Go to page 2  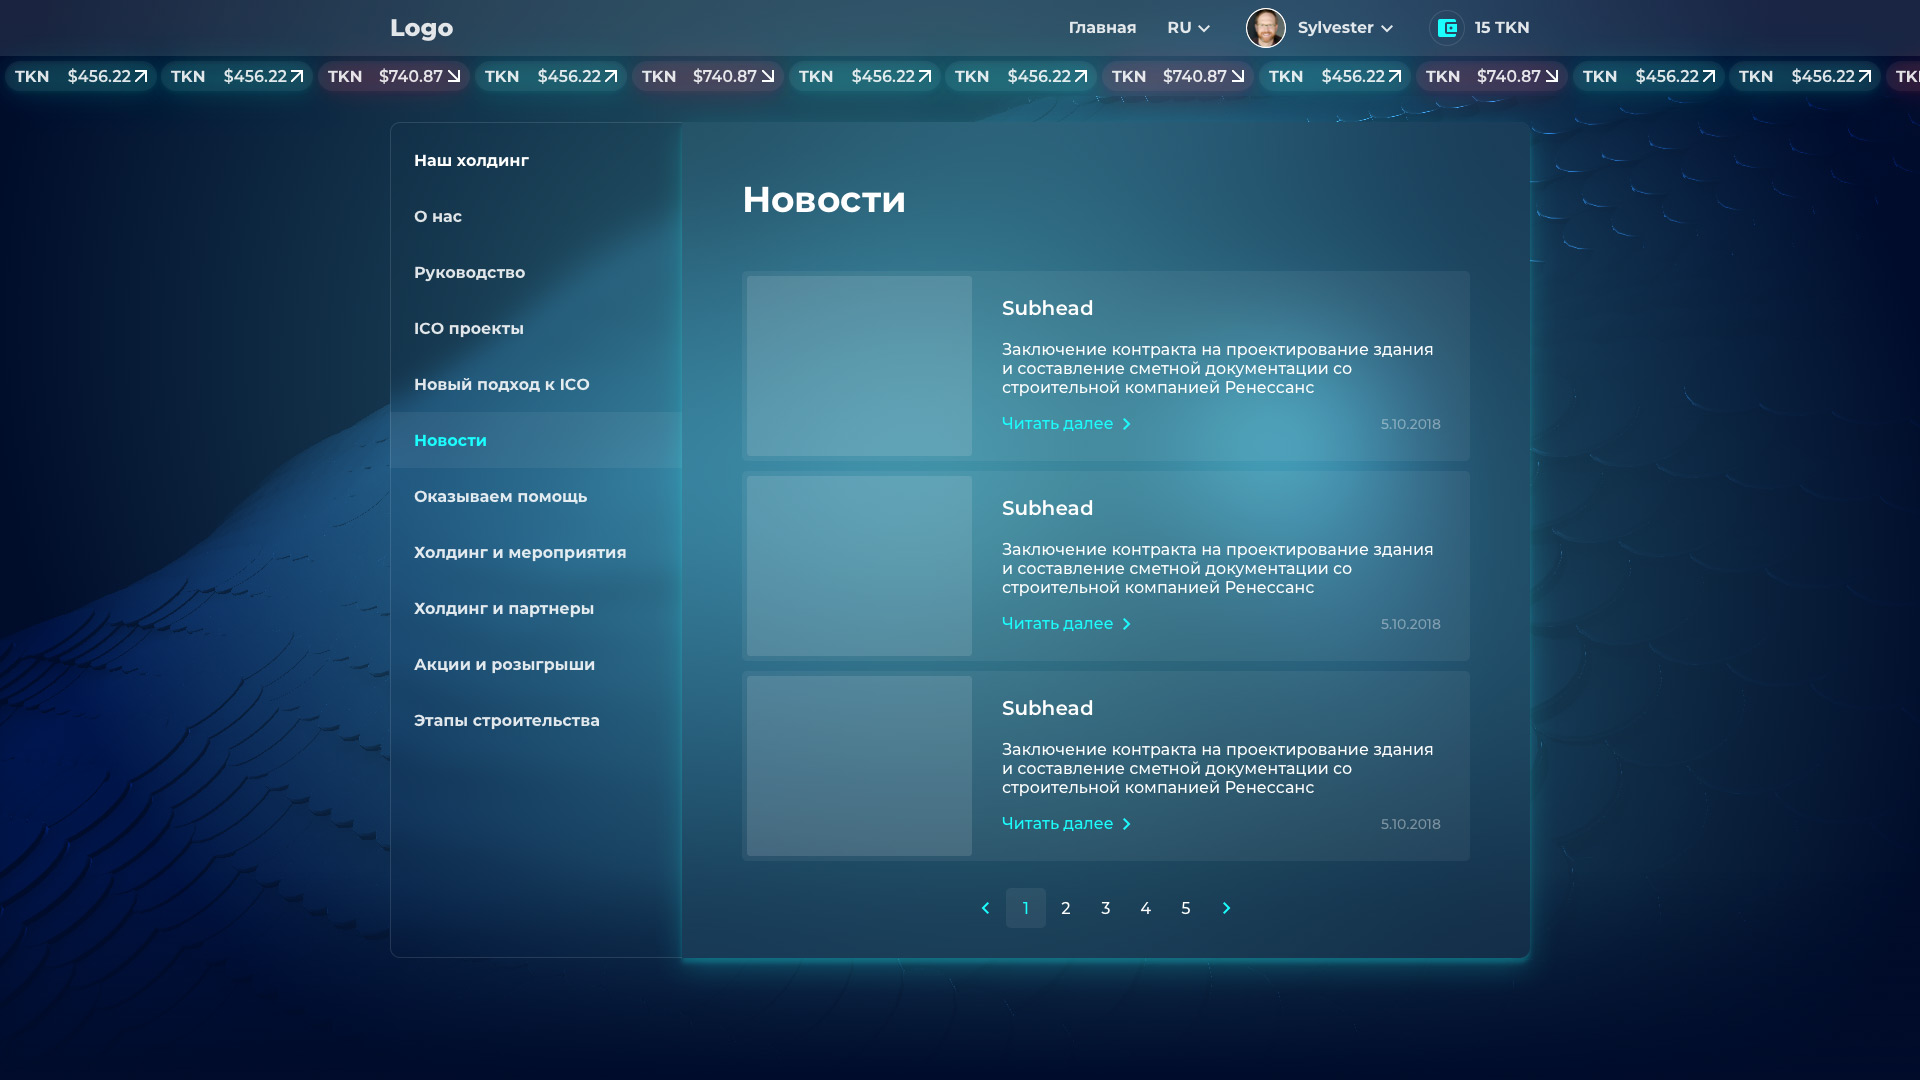[1066, 908]
